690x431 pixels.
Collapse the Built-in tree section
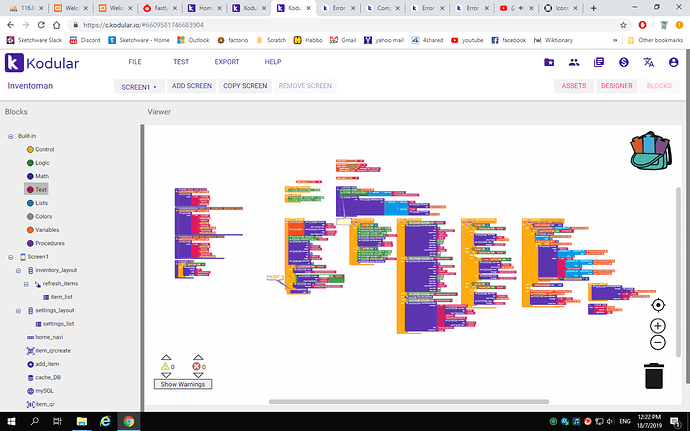(11, 136)
